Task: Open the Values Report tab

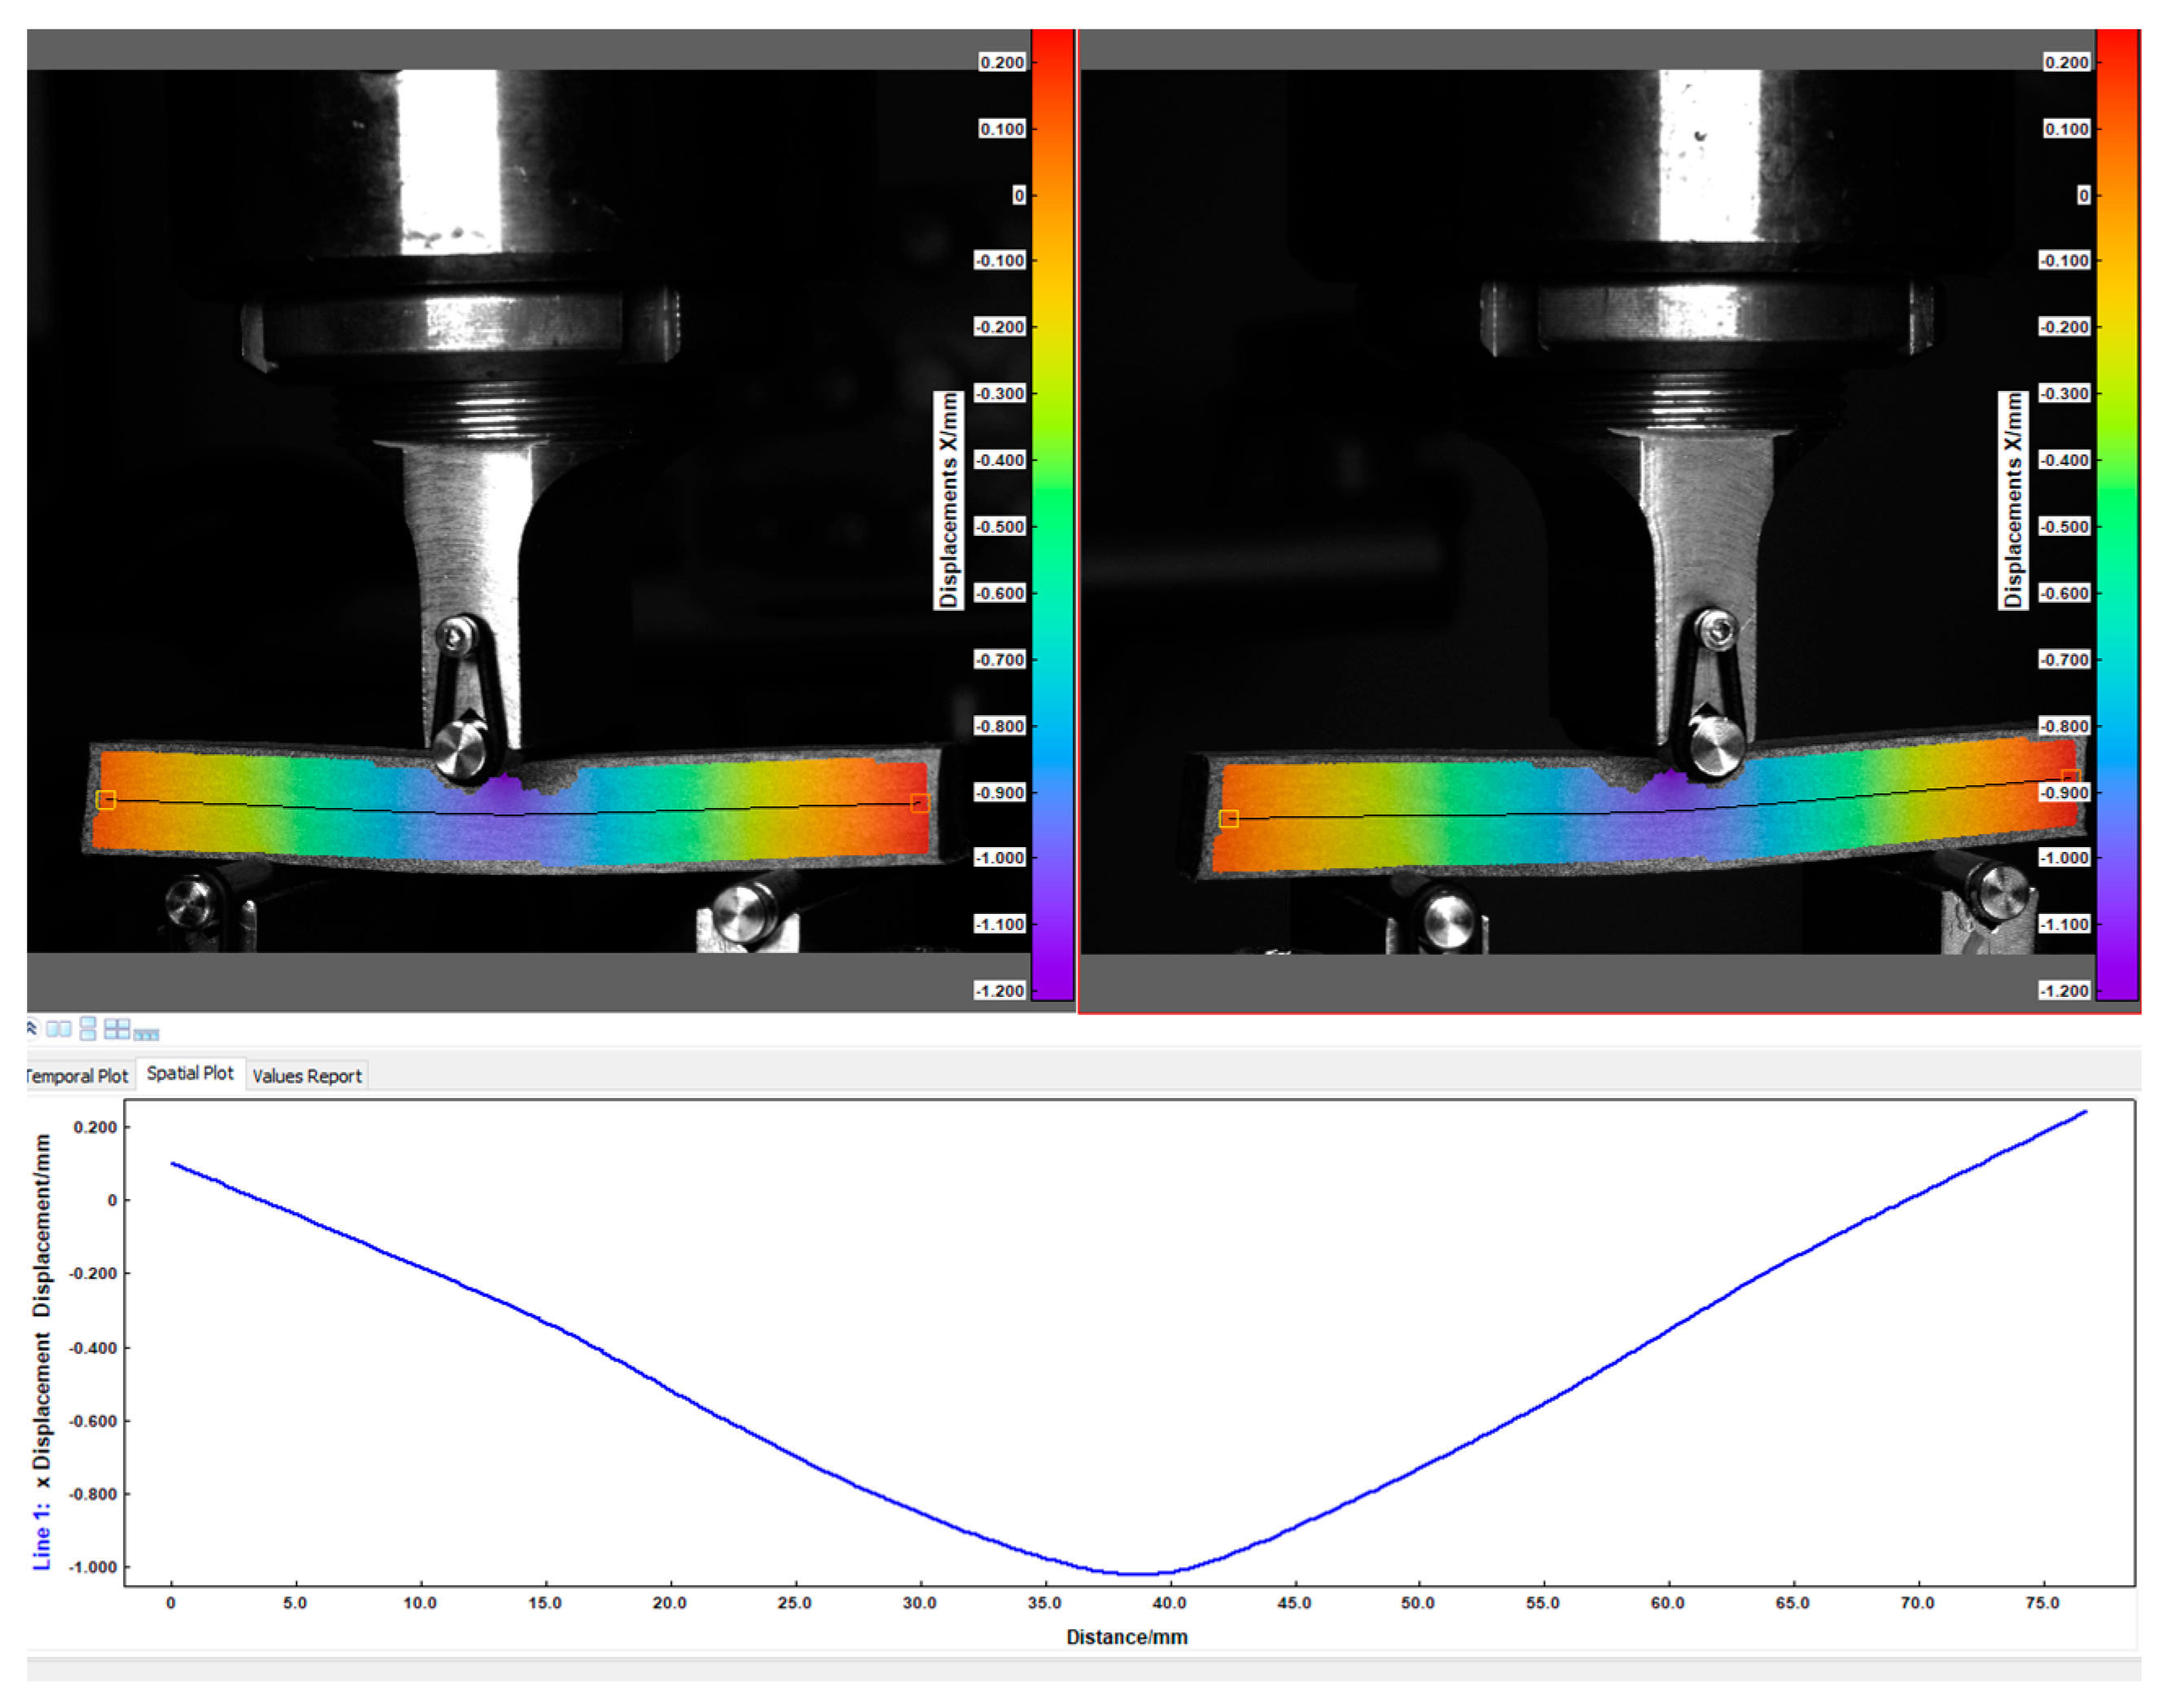Action: [x=306, y=1076]
